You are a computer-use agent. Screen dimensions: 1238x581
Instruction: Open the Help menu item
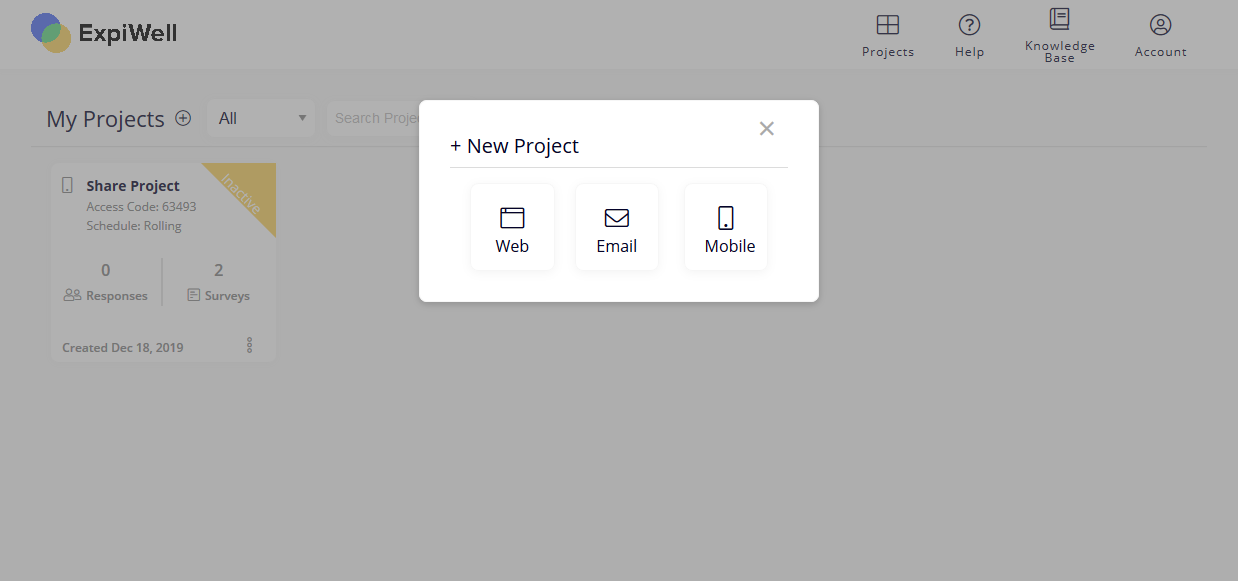(x=969, y=36)
